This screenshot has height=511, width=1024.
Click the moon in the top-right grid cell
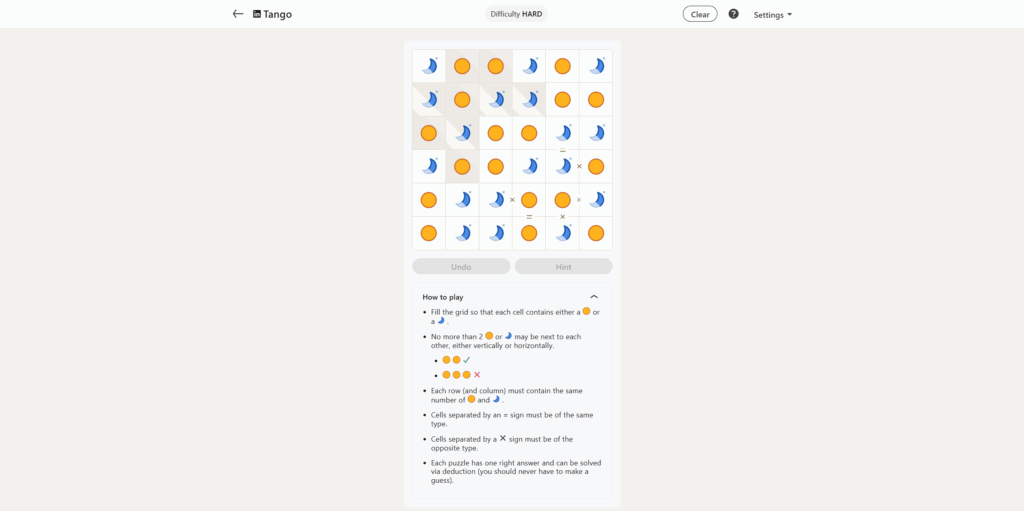click(x=596, y=66)
